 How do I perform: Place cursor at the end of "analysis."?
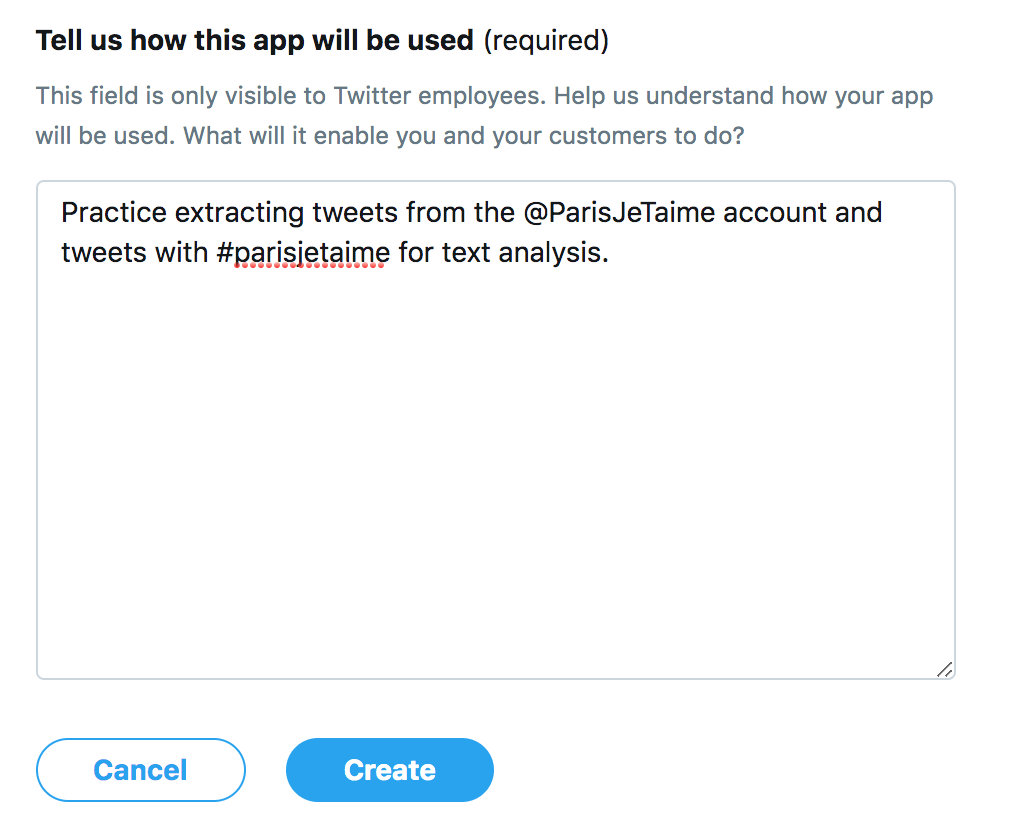(x=610, y=253)
